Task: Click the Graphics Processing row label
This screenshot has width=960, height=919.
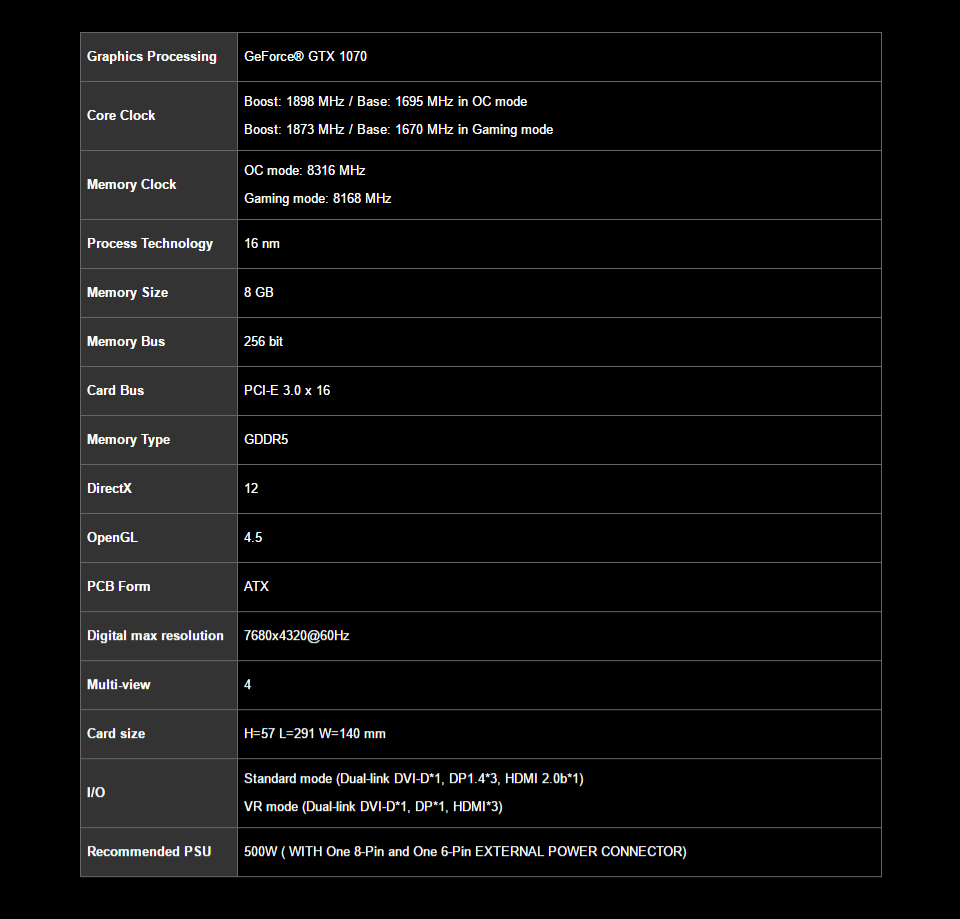Action: coord(152,57)
